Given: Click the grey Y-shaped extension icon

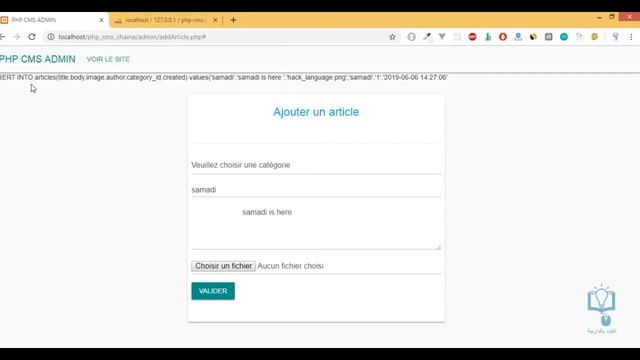Looking at the screenshot, I should click(442, 37).
